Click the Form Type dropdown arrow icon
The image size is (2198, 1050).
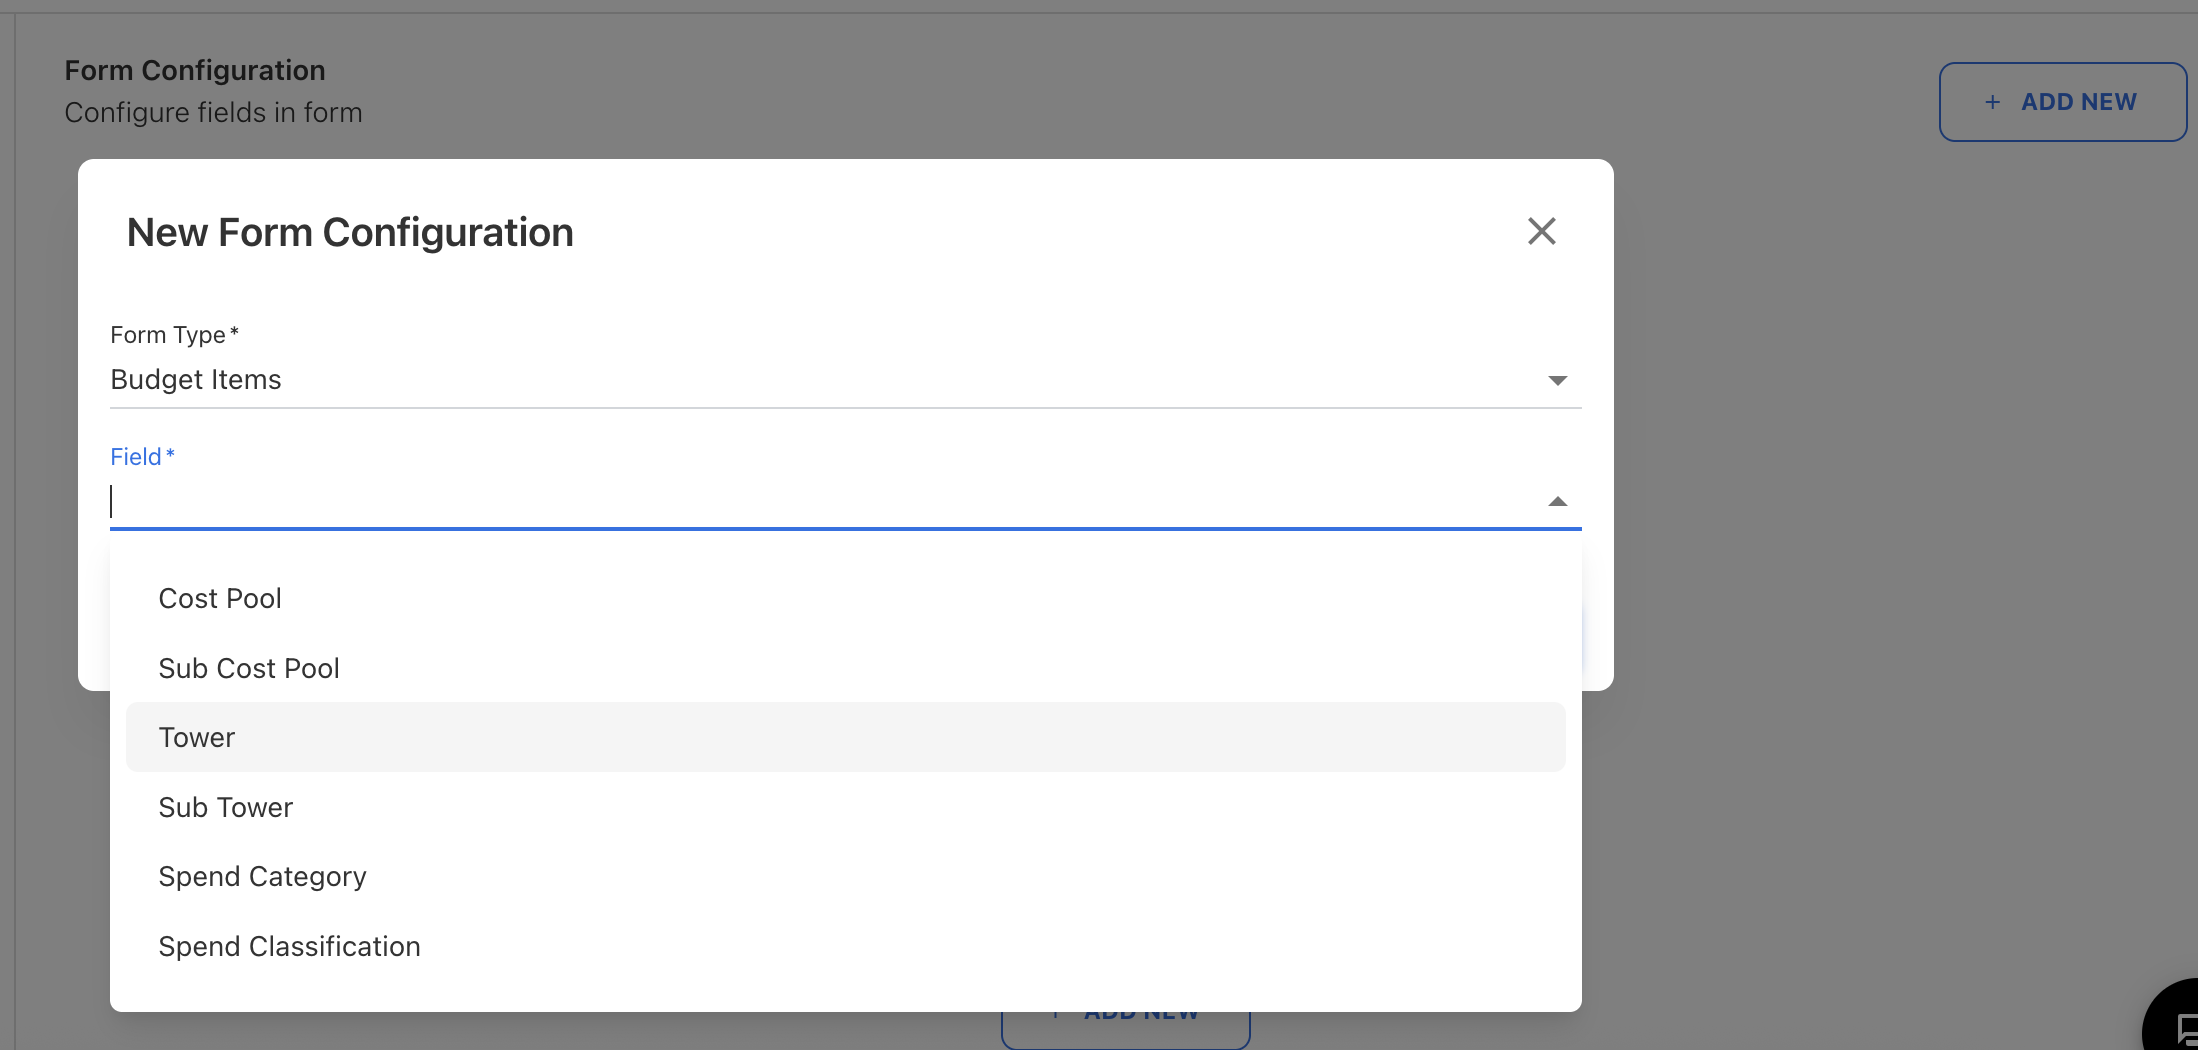pos(1558,380)
